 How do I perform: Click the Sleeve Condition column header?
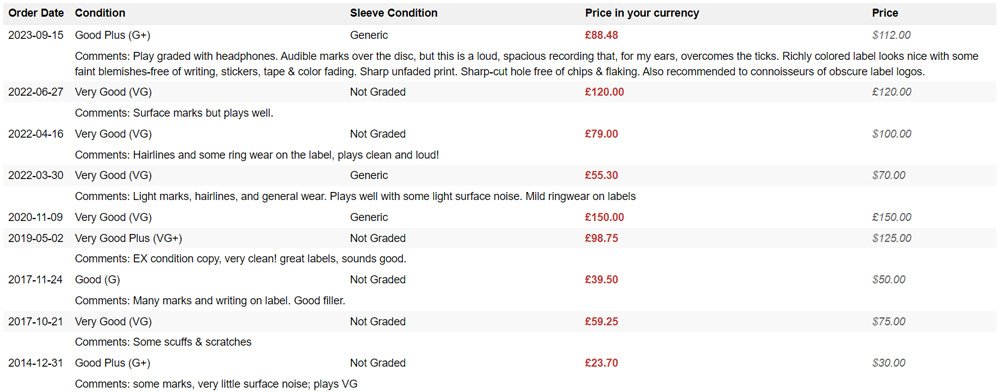tap(393, 13)
